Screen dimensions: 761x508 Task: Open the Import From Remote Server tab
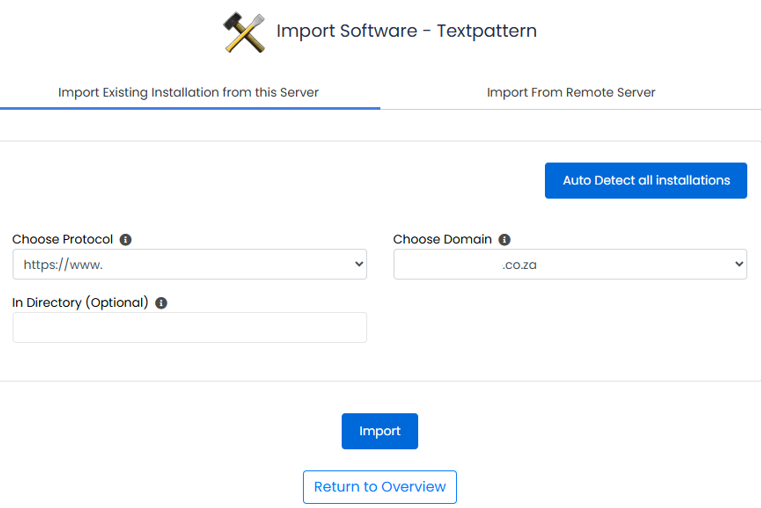571,92
